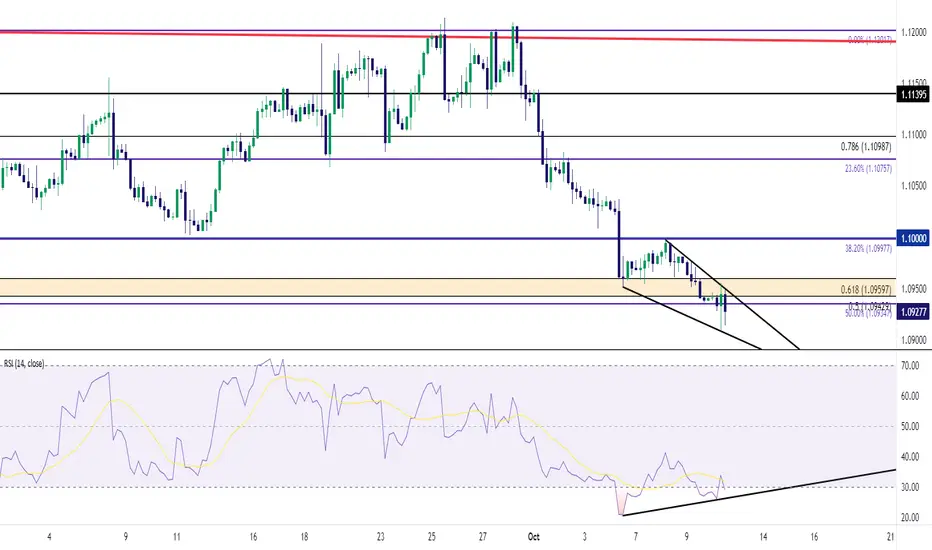Click the 27 date label on time axis

click(483, 537)
